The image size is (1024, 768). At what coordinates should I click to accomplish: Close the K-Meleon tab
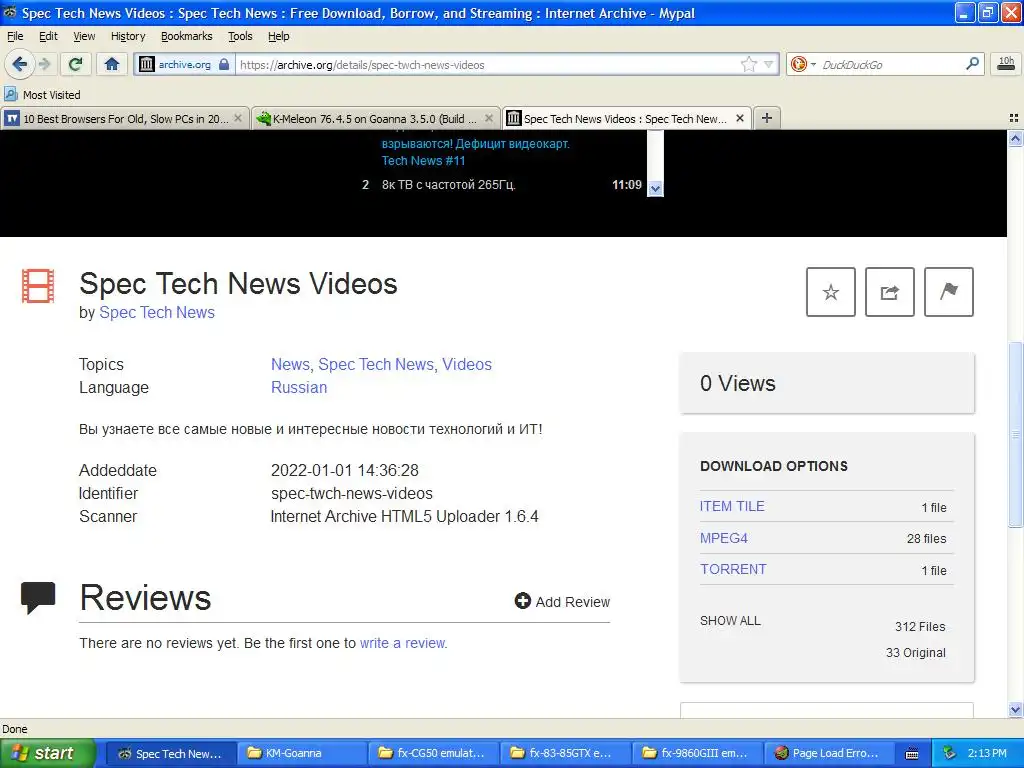tap(488, 118)
